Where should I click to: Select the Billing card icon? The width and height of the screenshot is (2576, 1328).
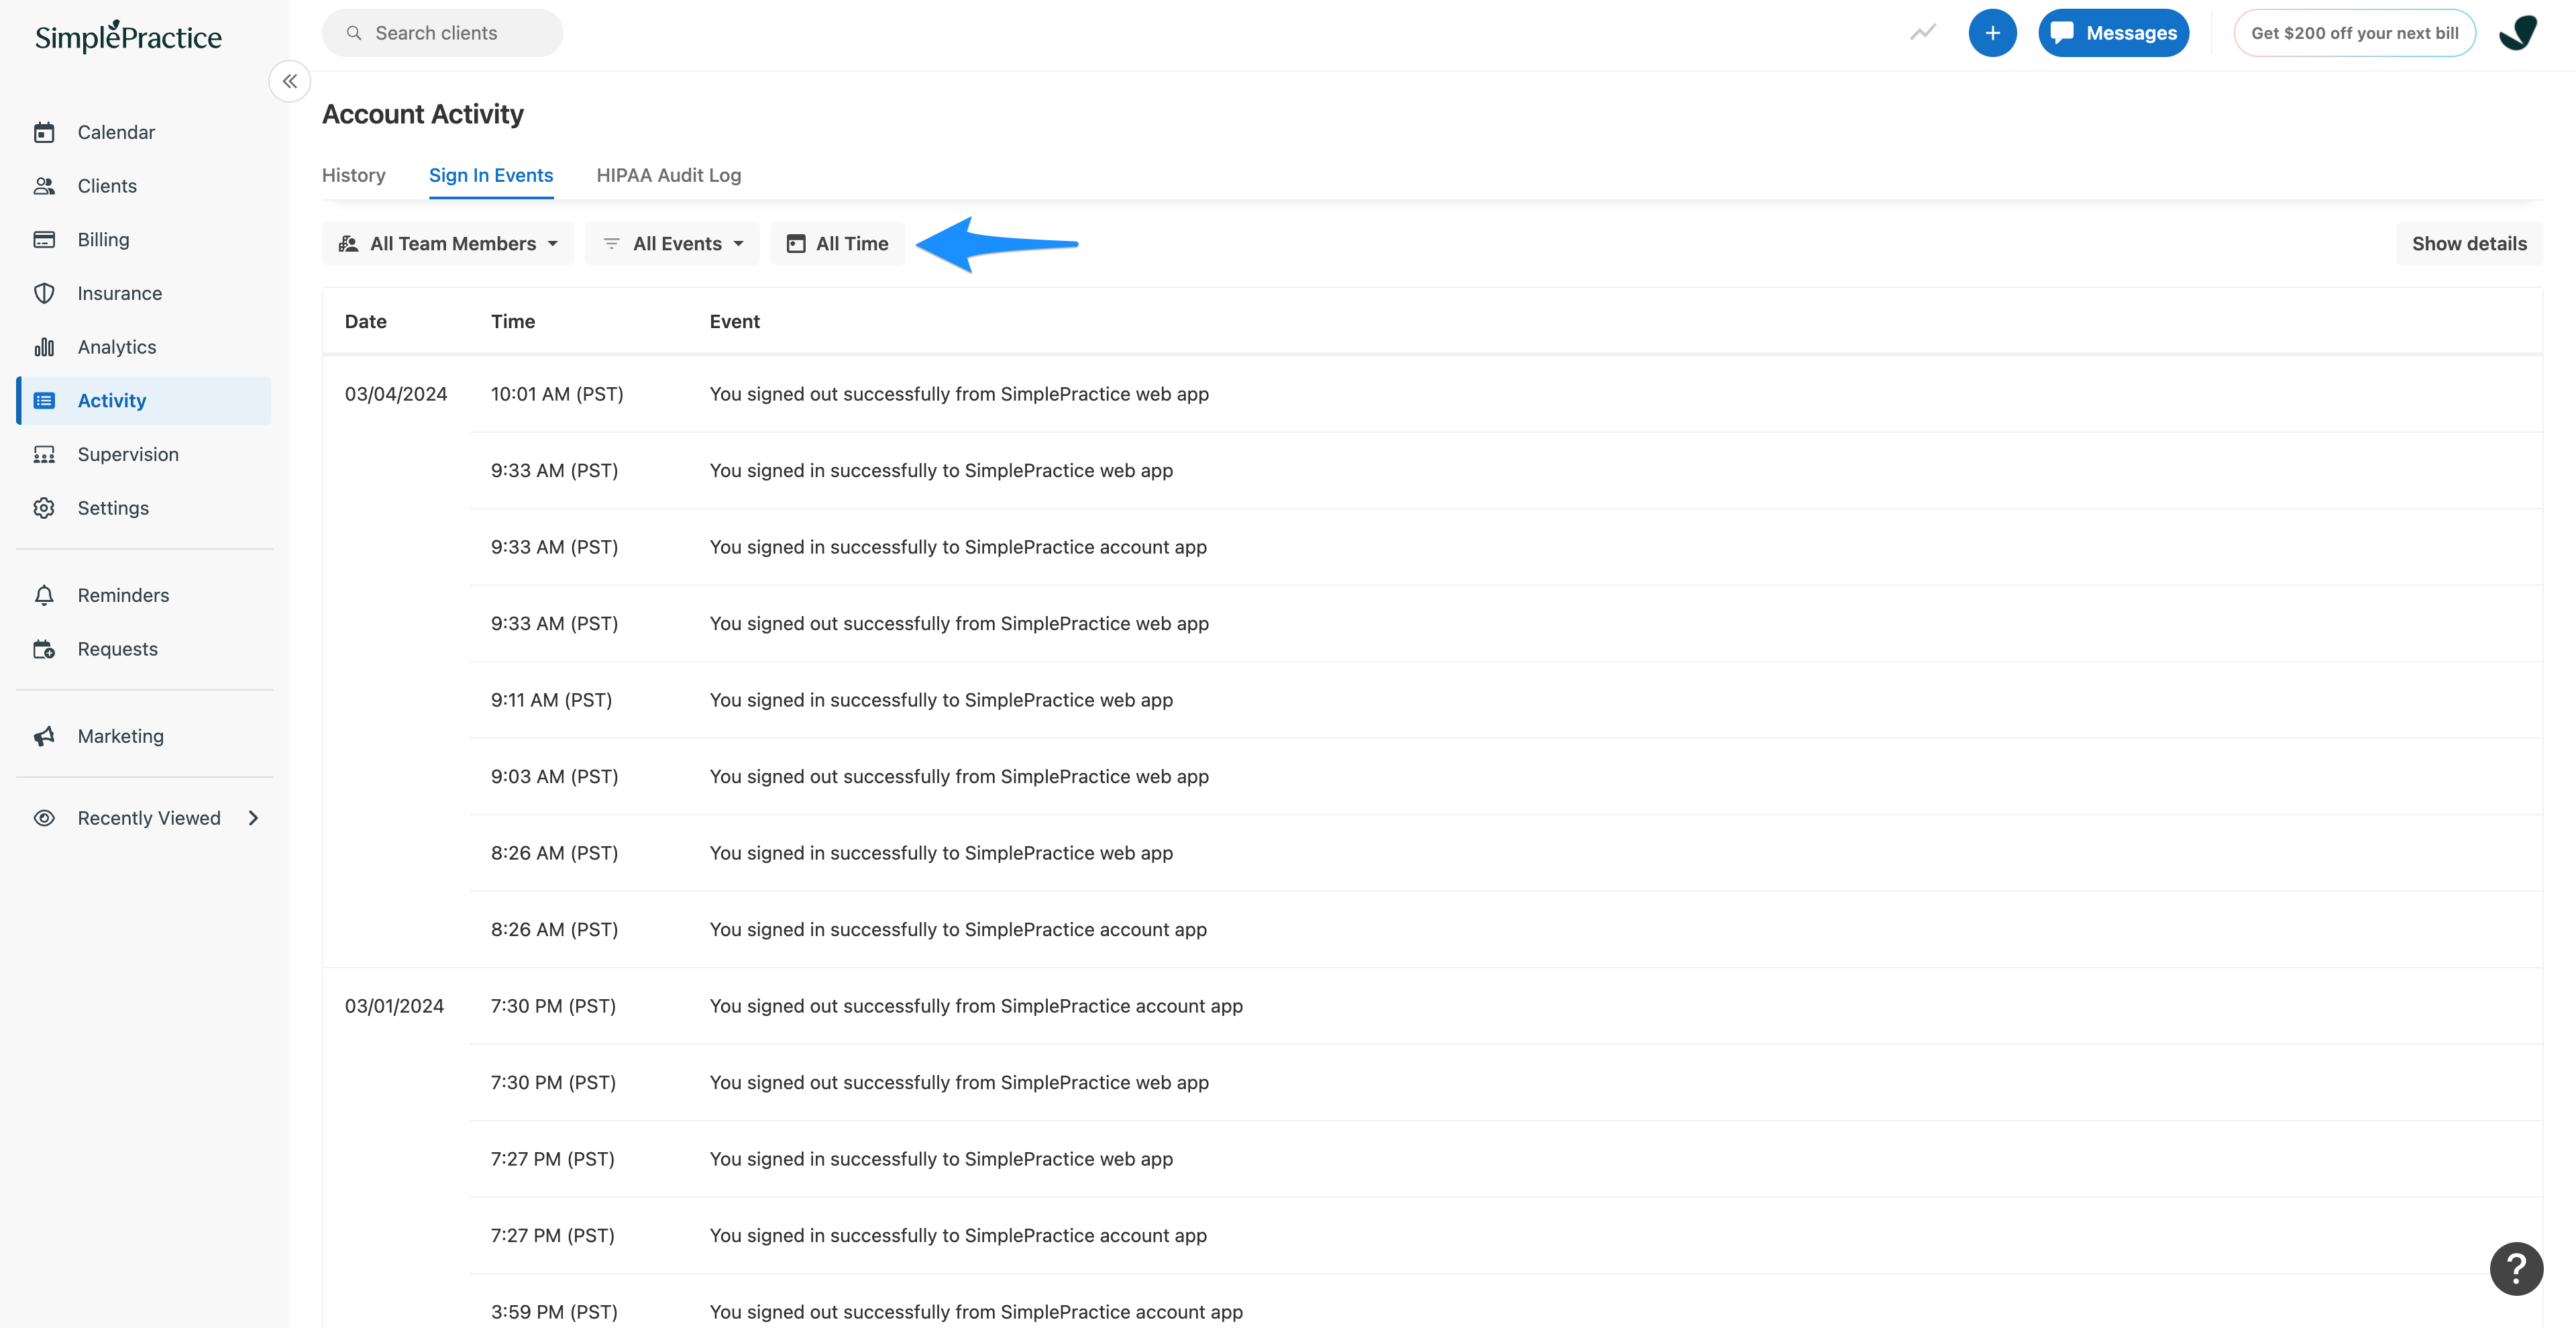(44, 240)
